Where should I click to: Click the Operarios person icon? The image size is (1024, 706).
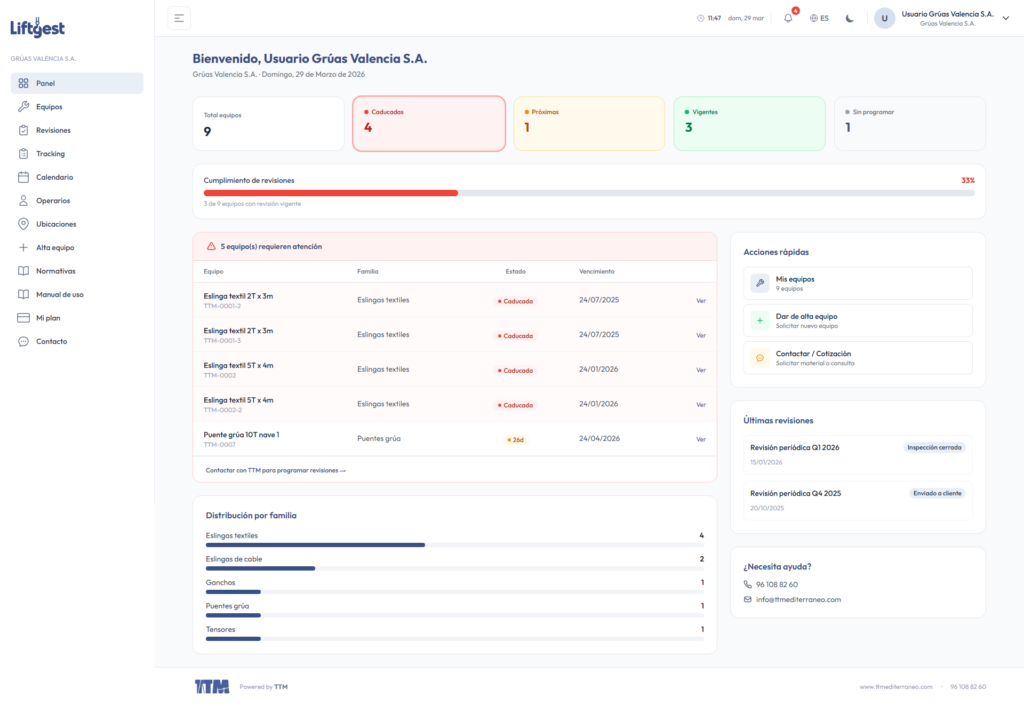(23, 201)
